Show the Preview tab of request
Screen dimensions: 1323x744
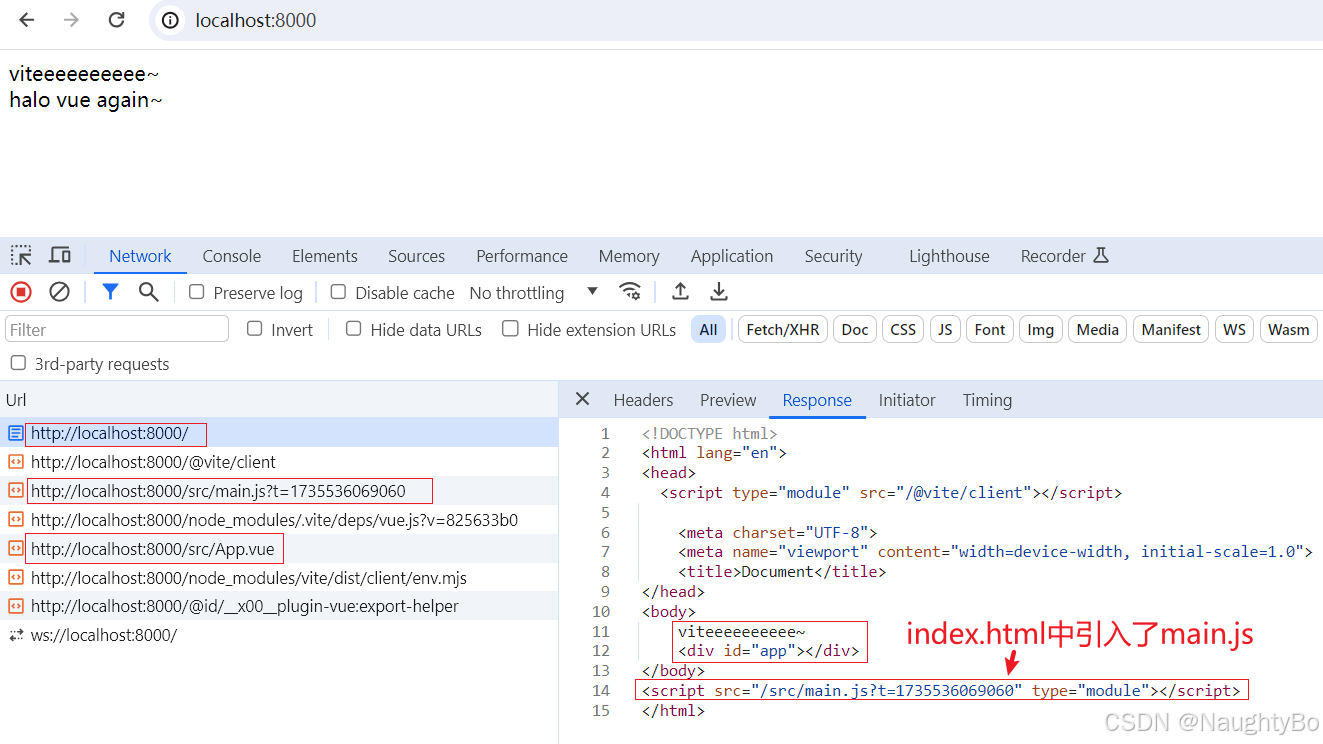click(728, 400)
